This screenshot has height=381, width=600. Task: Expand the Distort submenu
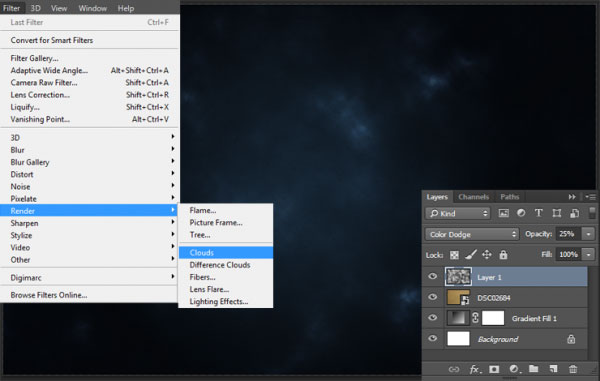(90, 174)
